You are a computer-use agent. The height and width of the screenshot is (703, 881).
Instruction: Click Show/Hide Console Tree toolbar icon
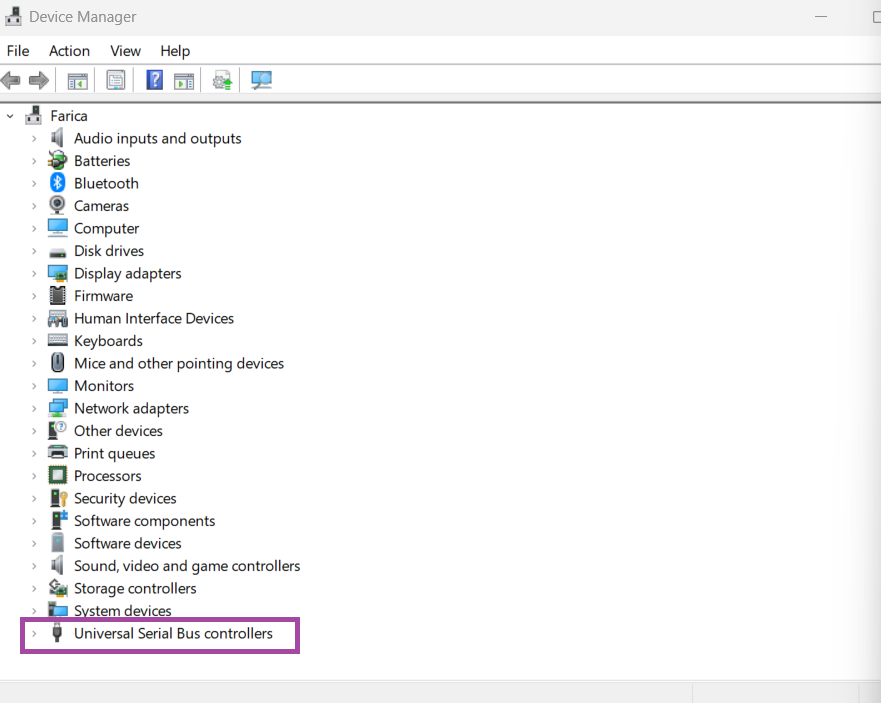click(x=77, y=80)
